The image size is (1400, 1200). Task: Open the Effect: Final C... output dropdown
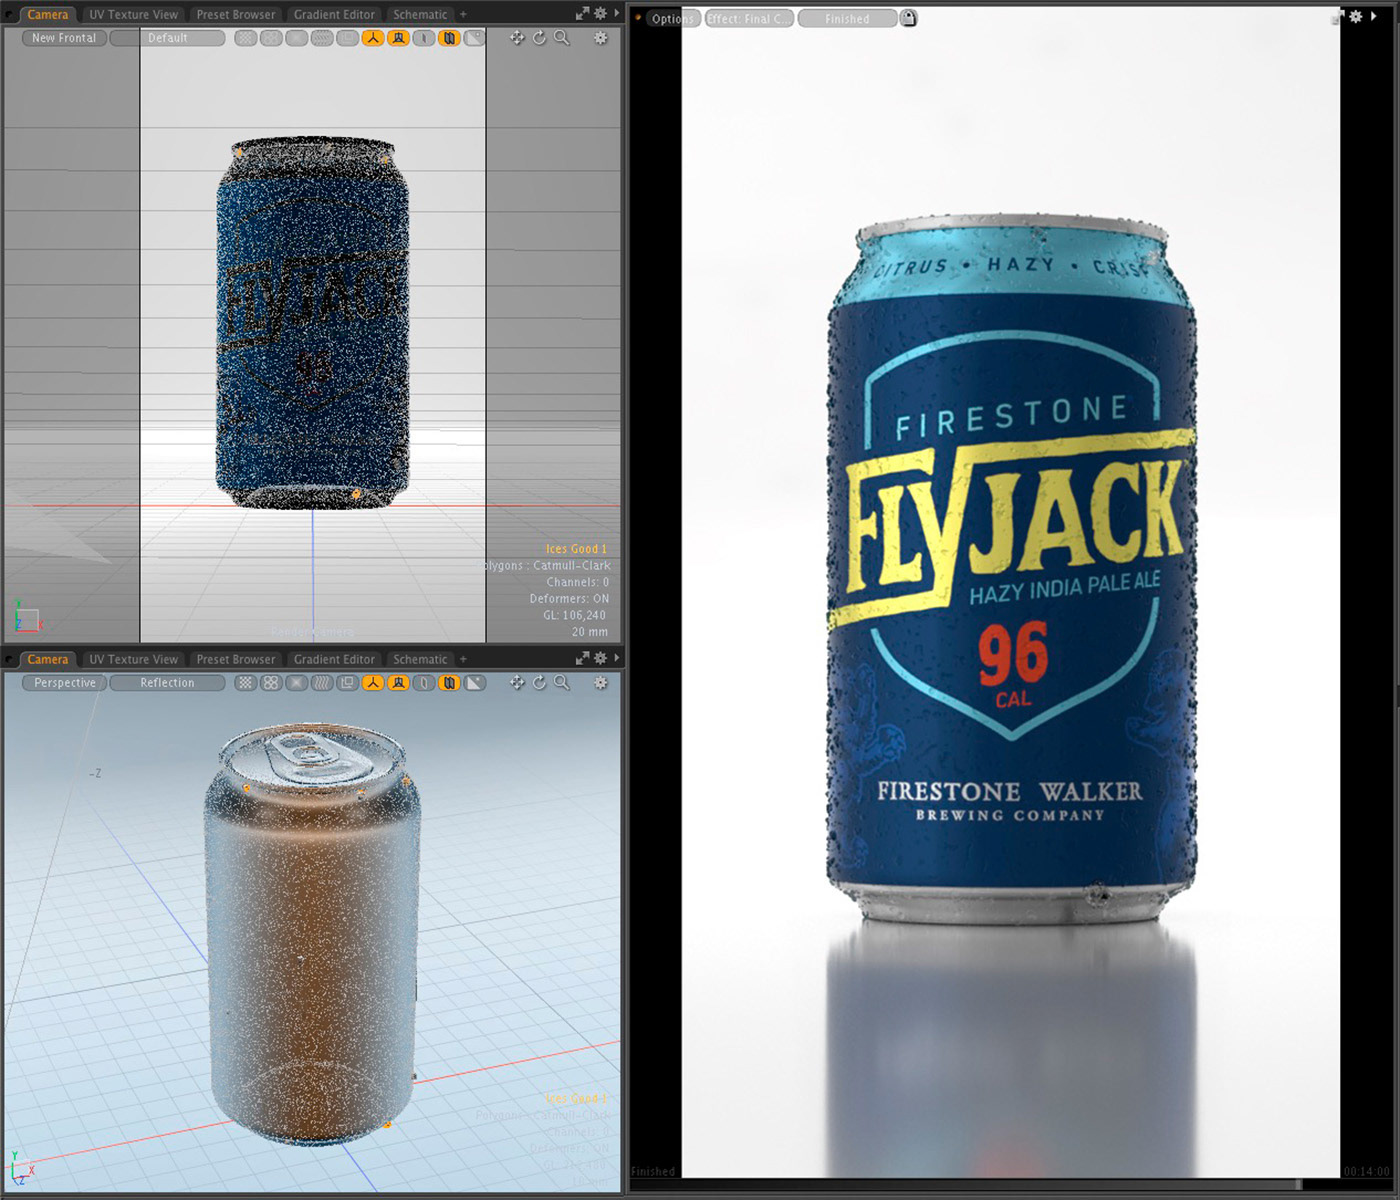pyautogui.click(x=750, y=18)
